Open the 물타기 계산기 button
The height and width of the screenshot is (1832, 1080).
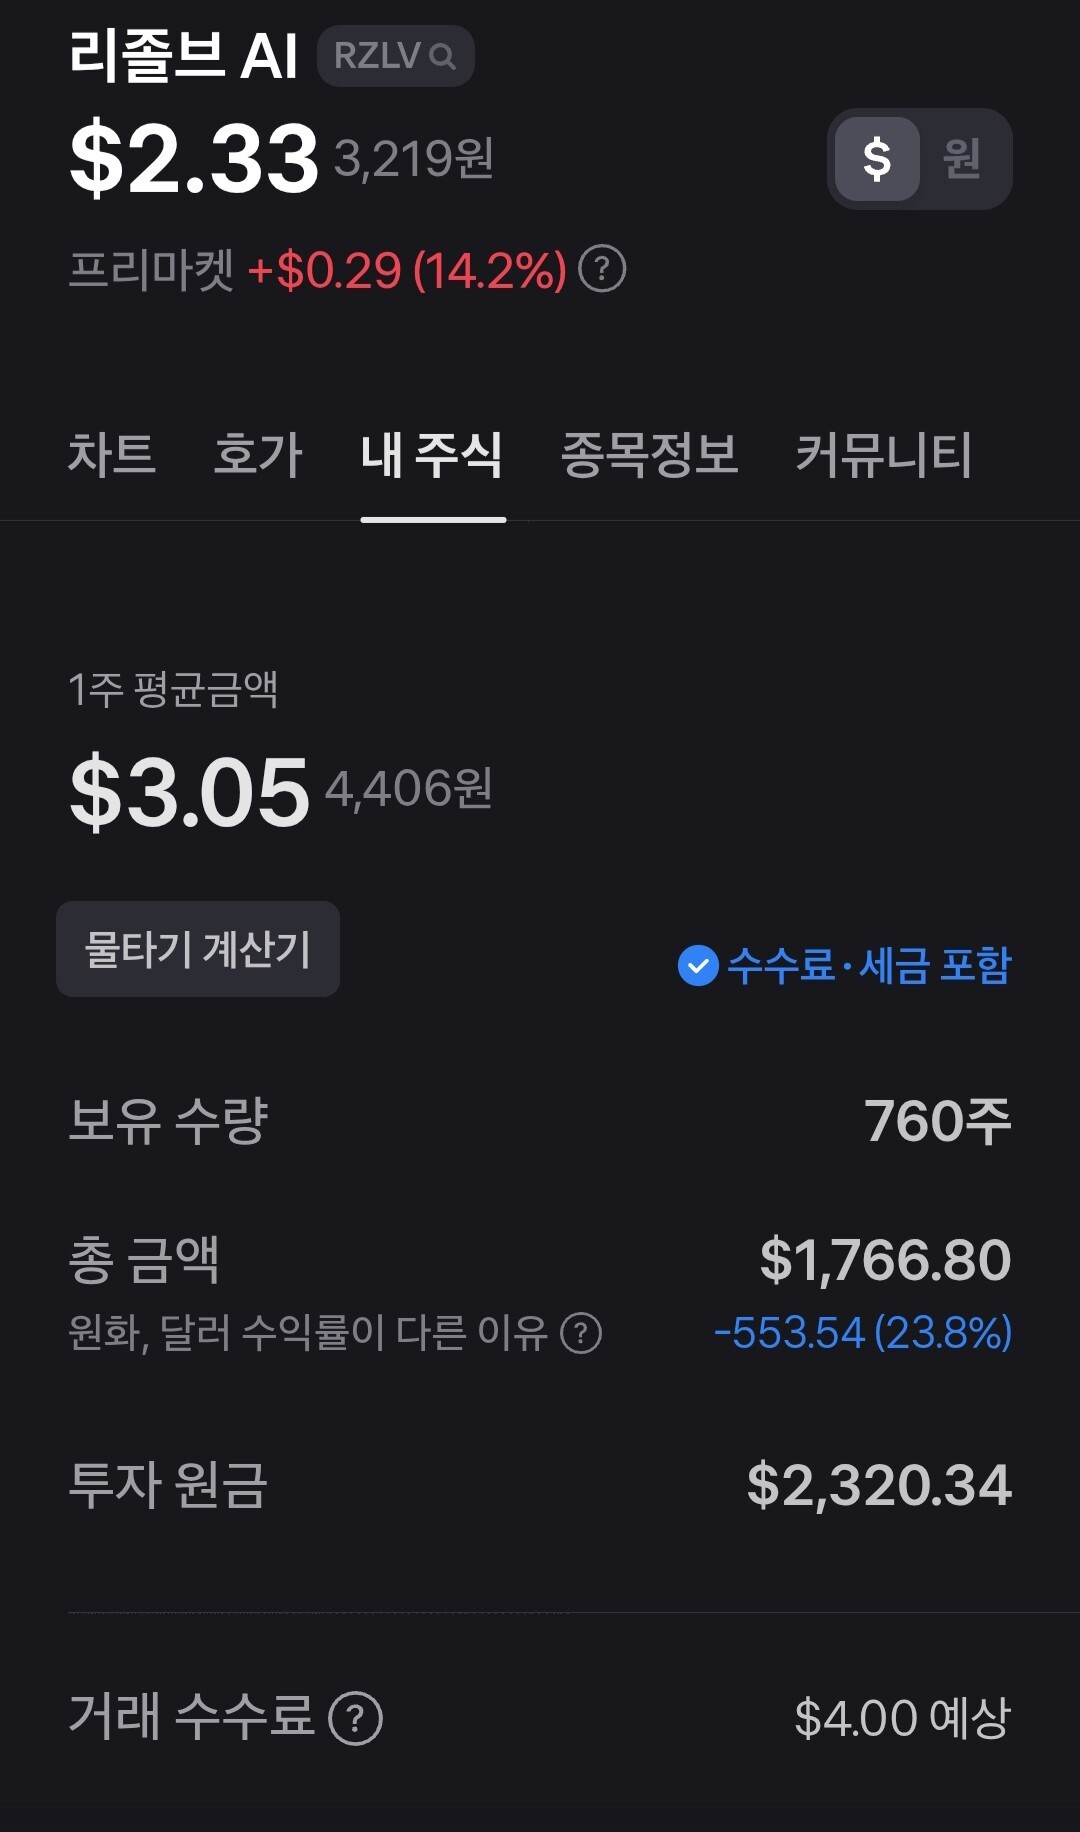[x=198, y=949]
